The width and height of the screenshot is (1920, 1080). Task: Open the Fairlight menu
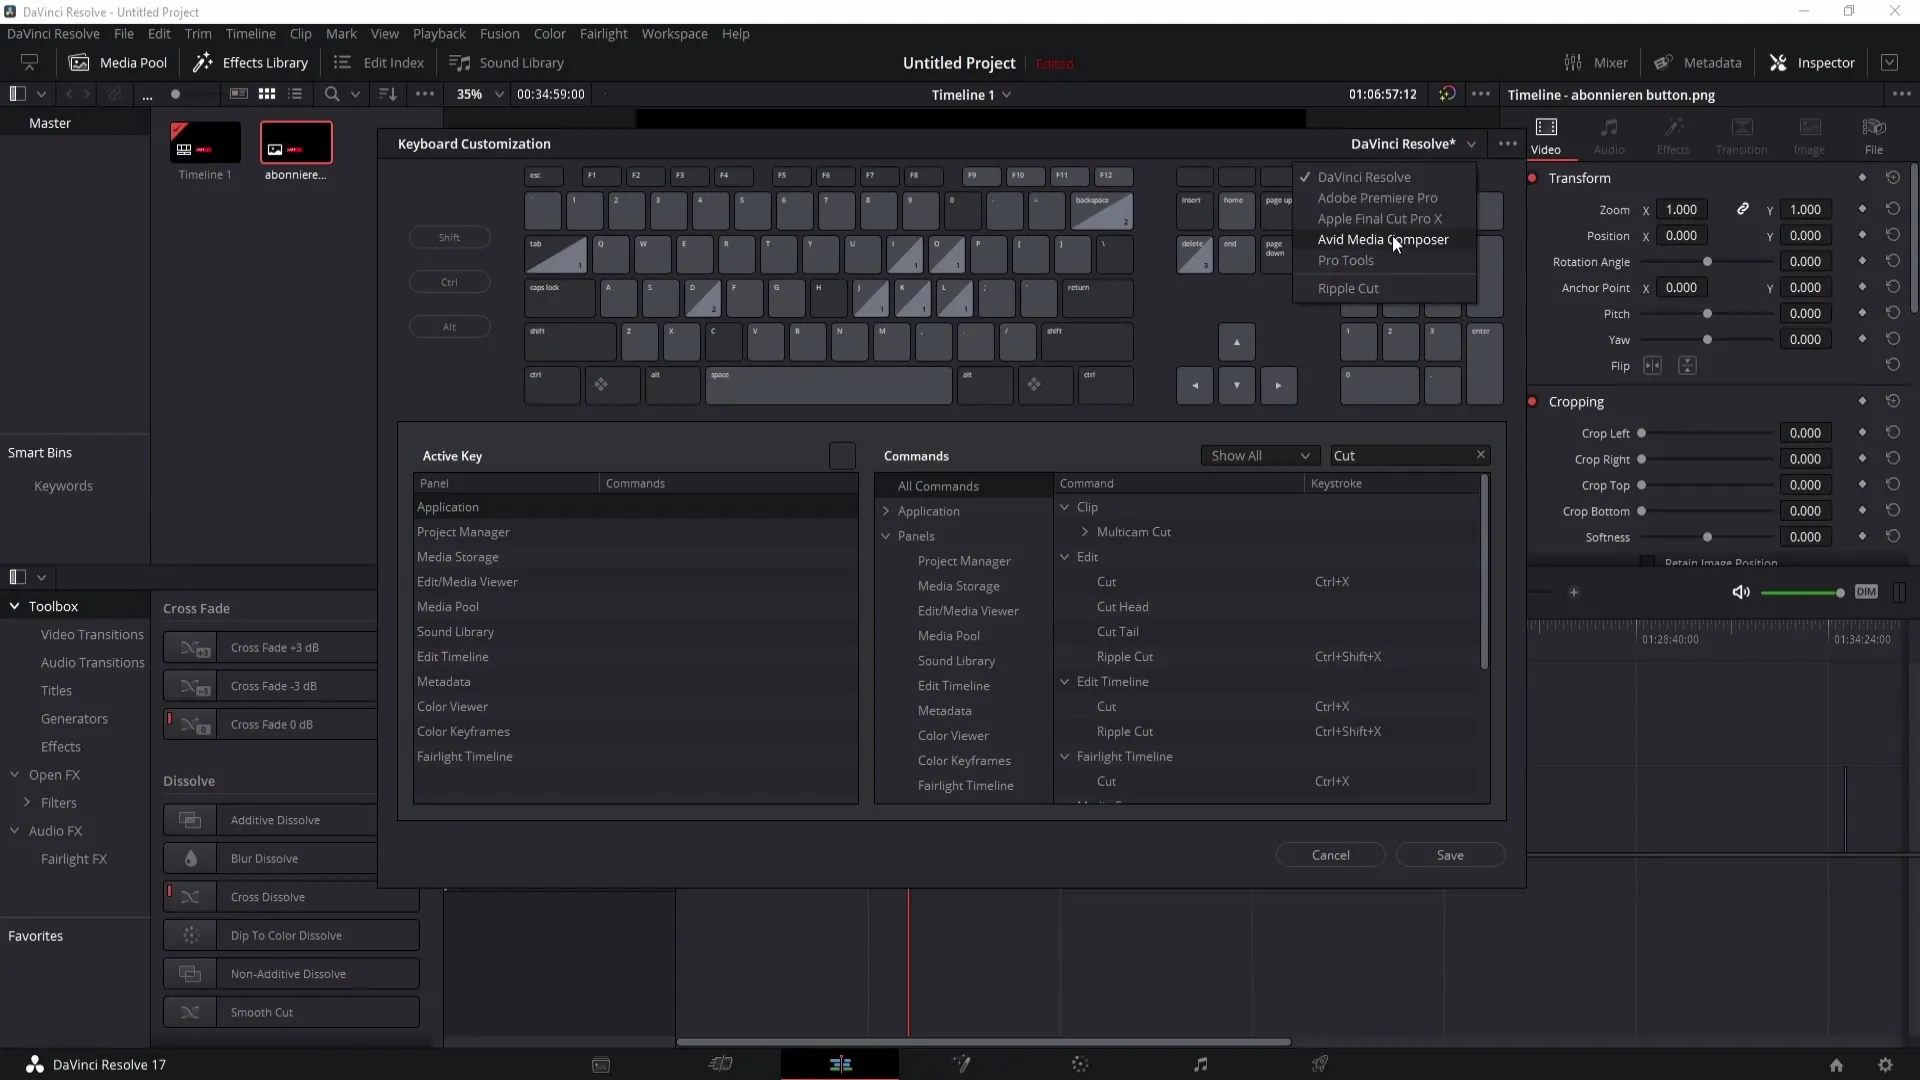(x=604, y=33)
